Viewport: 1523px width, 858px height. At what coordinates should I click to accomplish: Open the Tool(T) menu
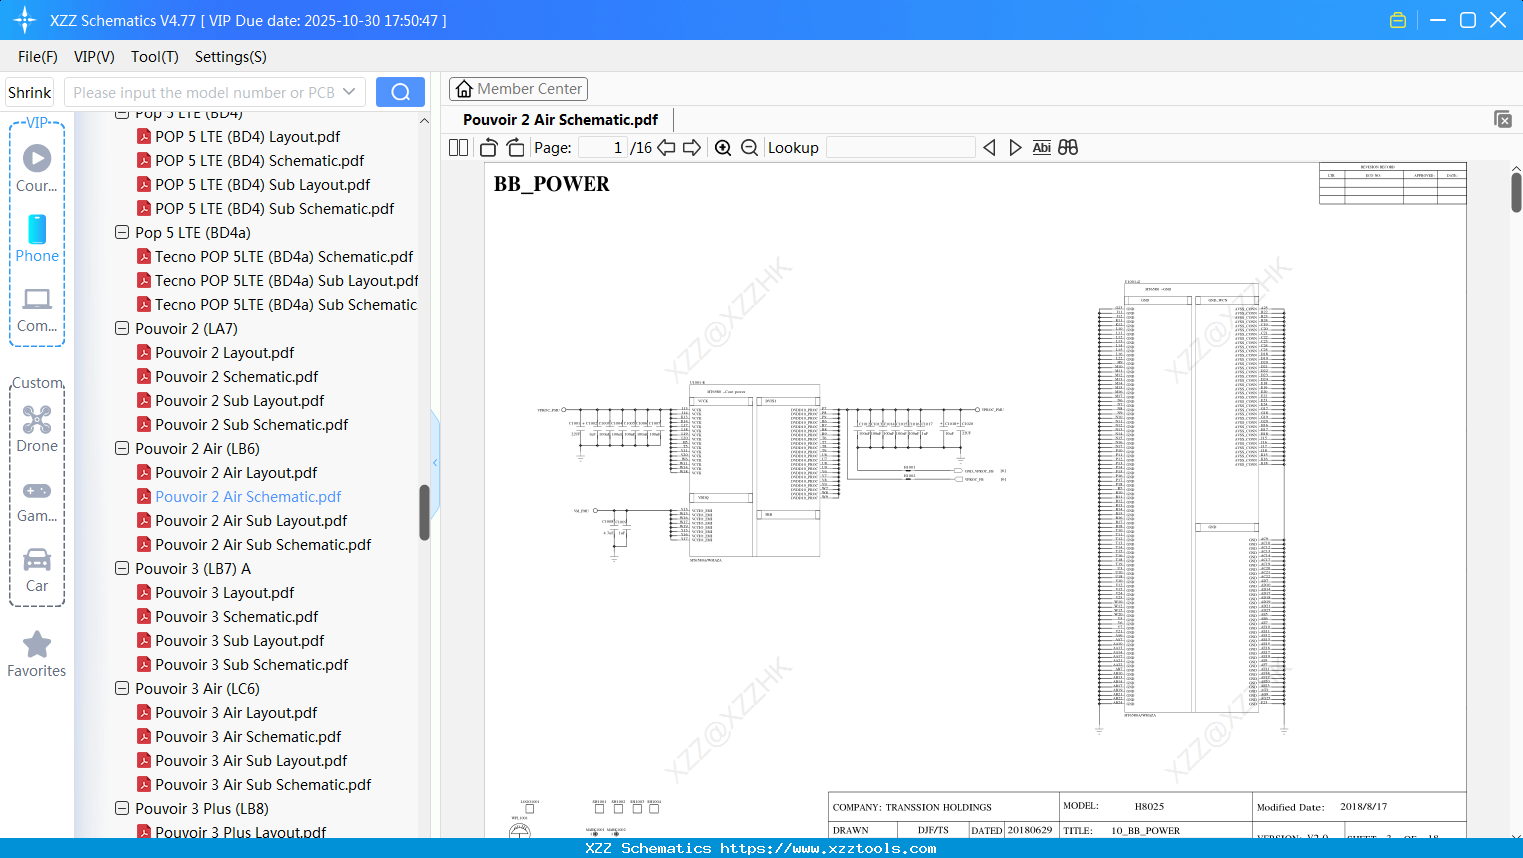(x=154, y=57)
